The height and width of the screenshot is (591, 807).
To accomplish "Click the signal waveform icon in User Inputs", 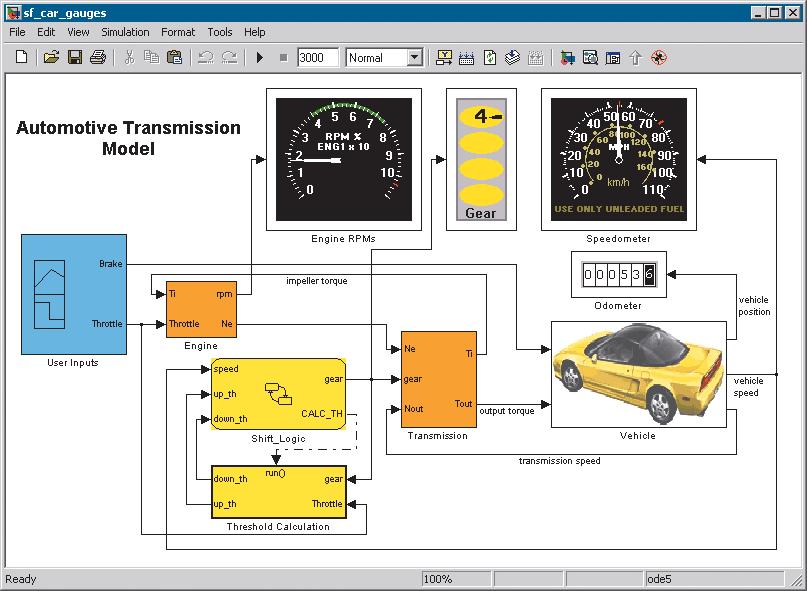I will click(49, 294).
